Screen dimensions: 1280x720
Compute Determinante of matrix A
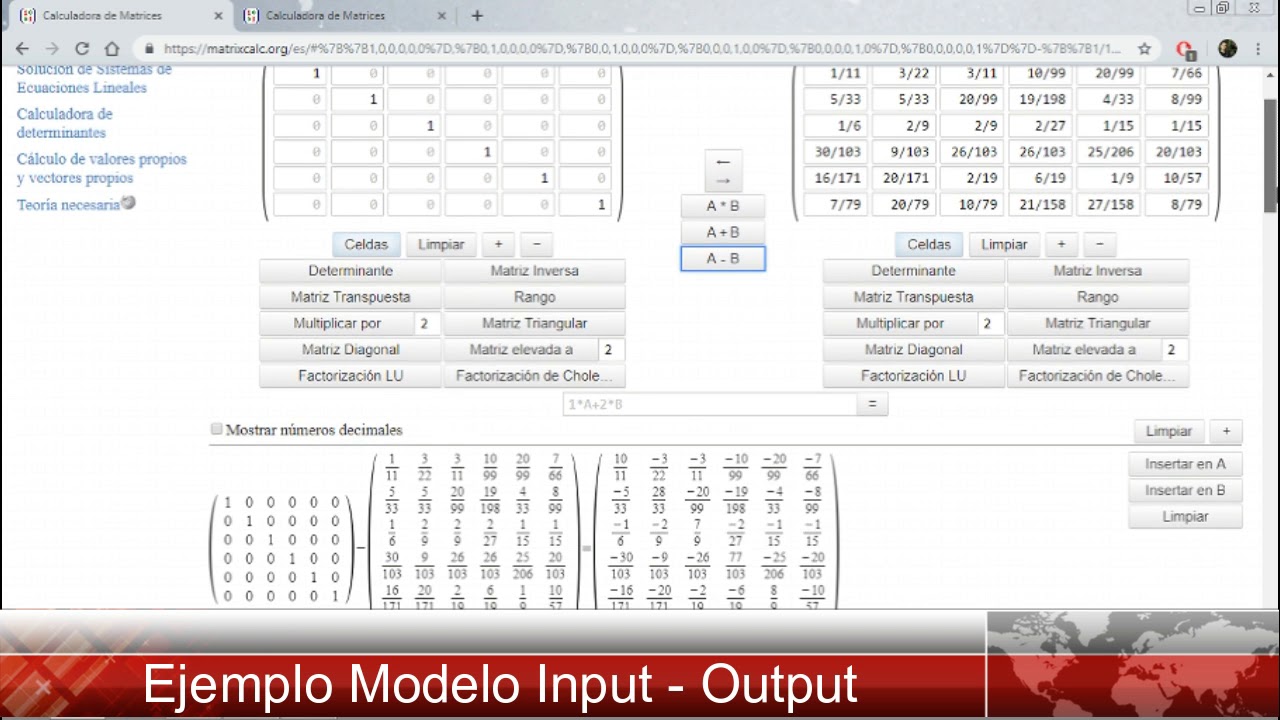(350, 271)
